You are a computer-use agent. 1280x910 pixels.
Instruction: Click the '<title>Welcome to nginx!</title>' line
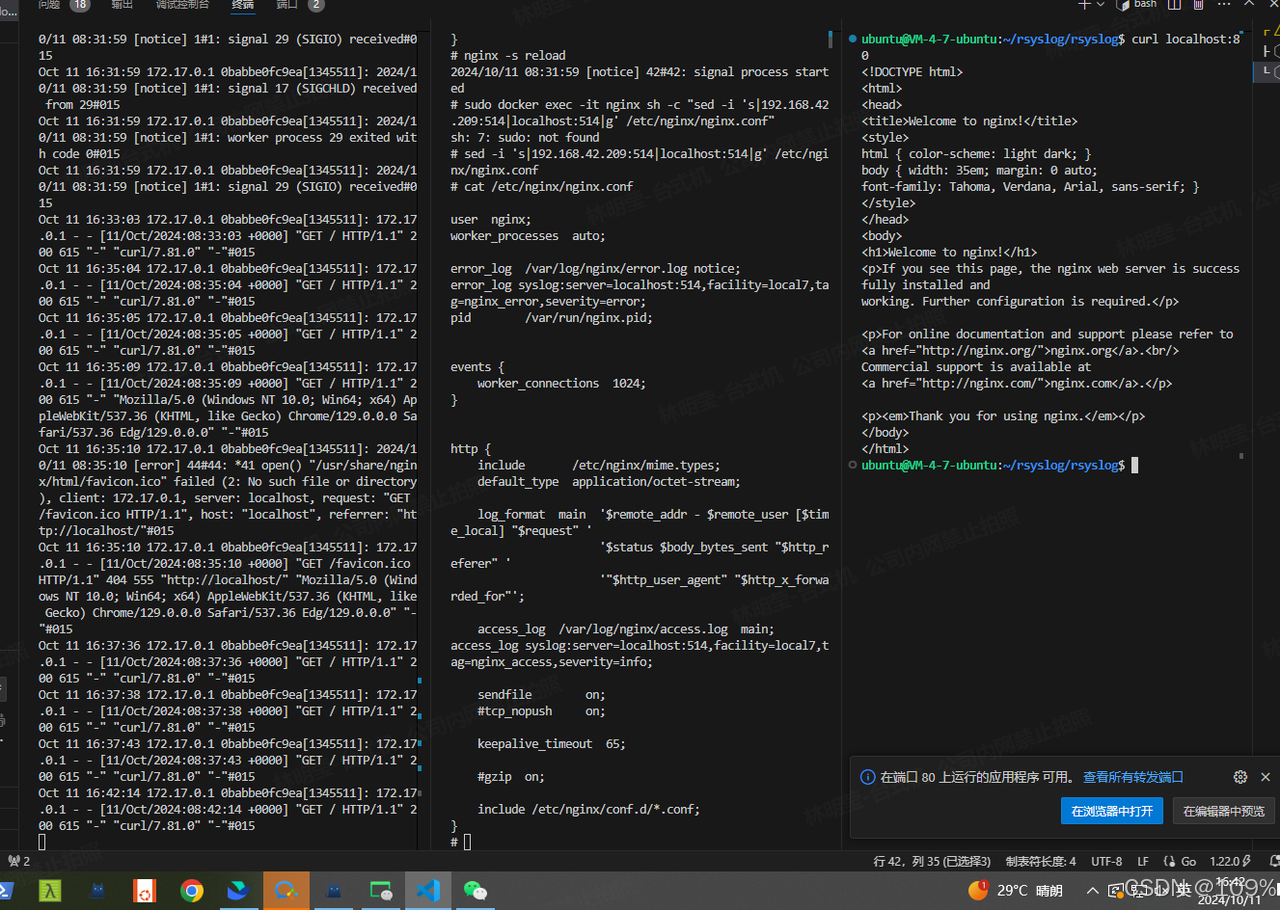click(x=970, y=121)
